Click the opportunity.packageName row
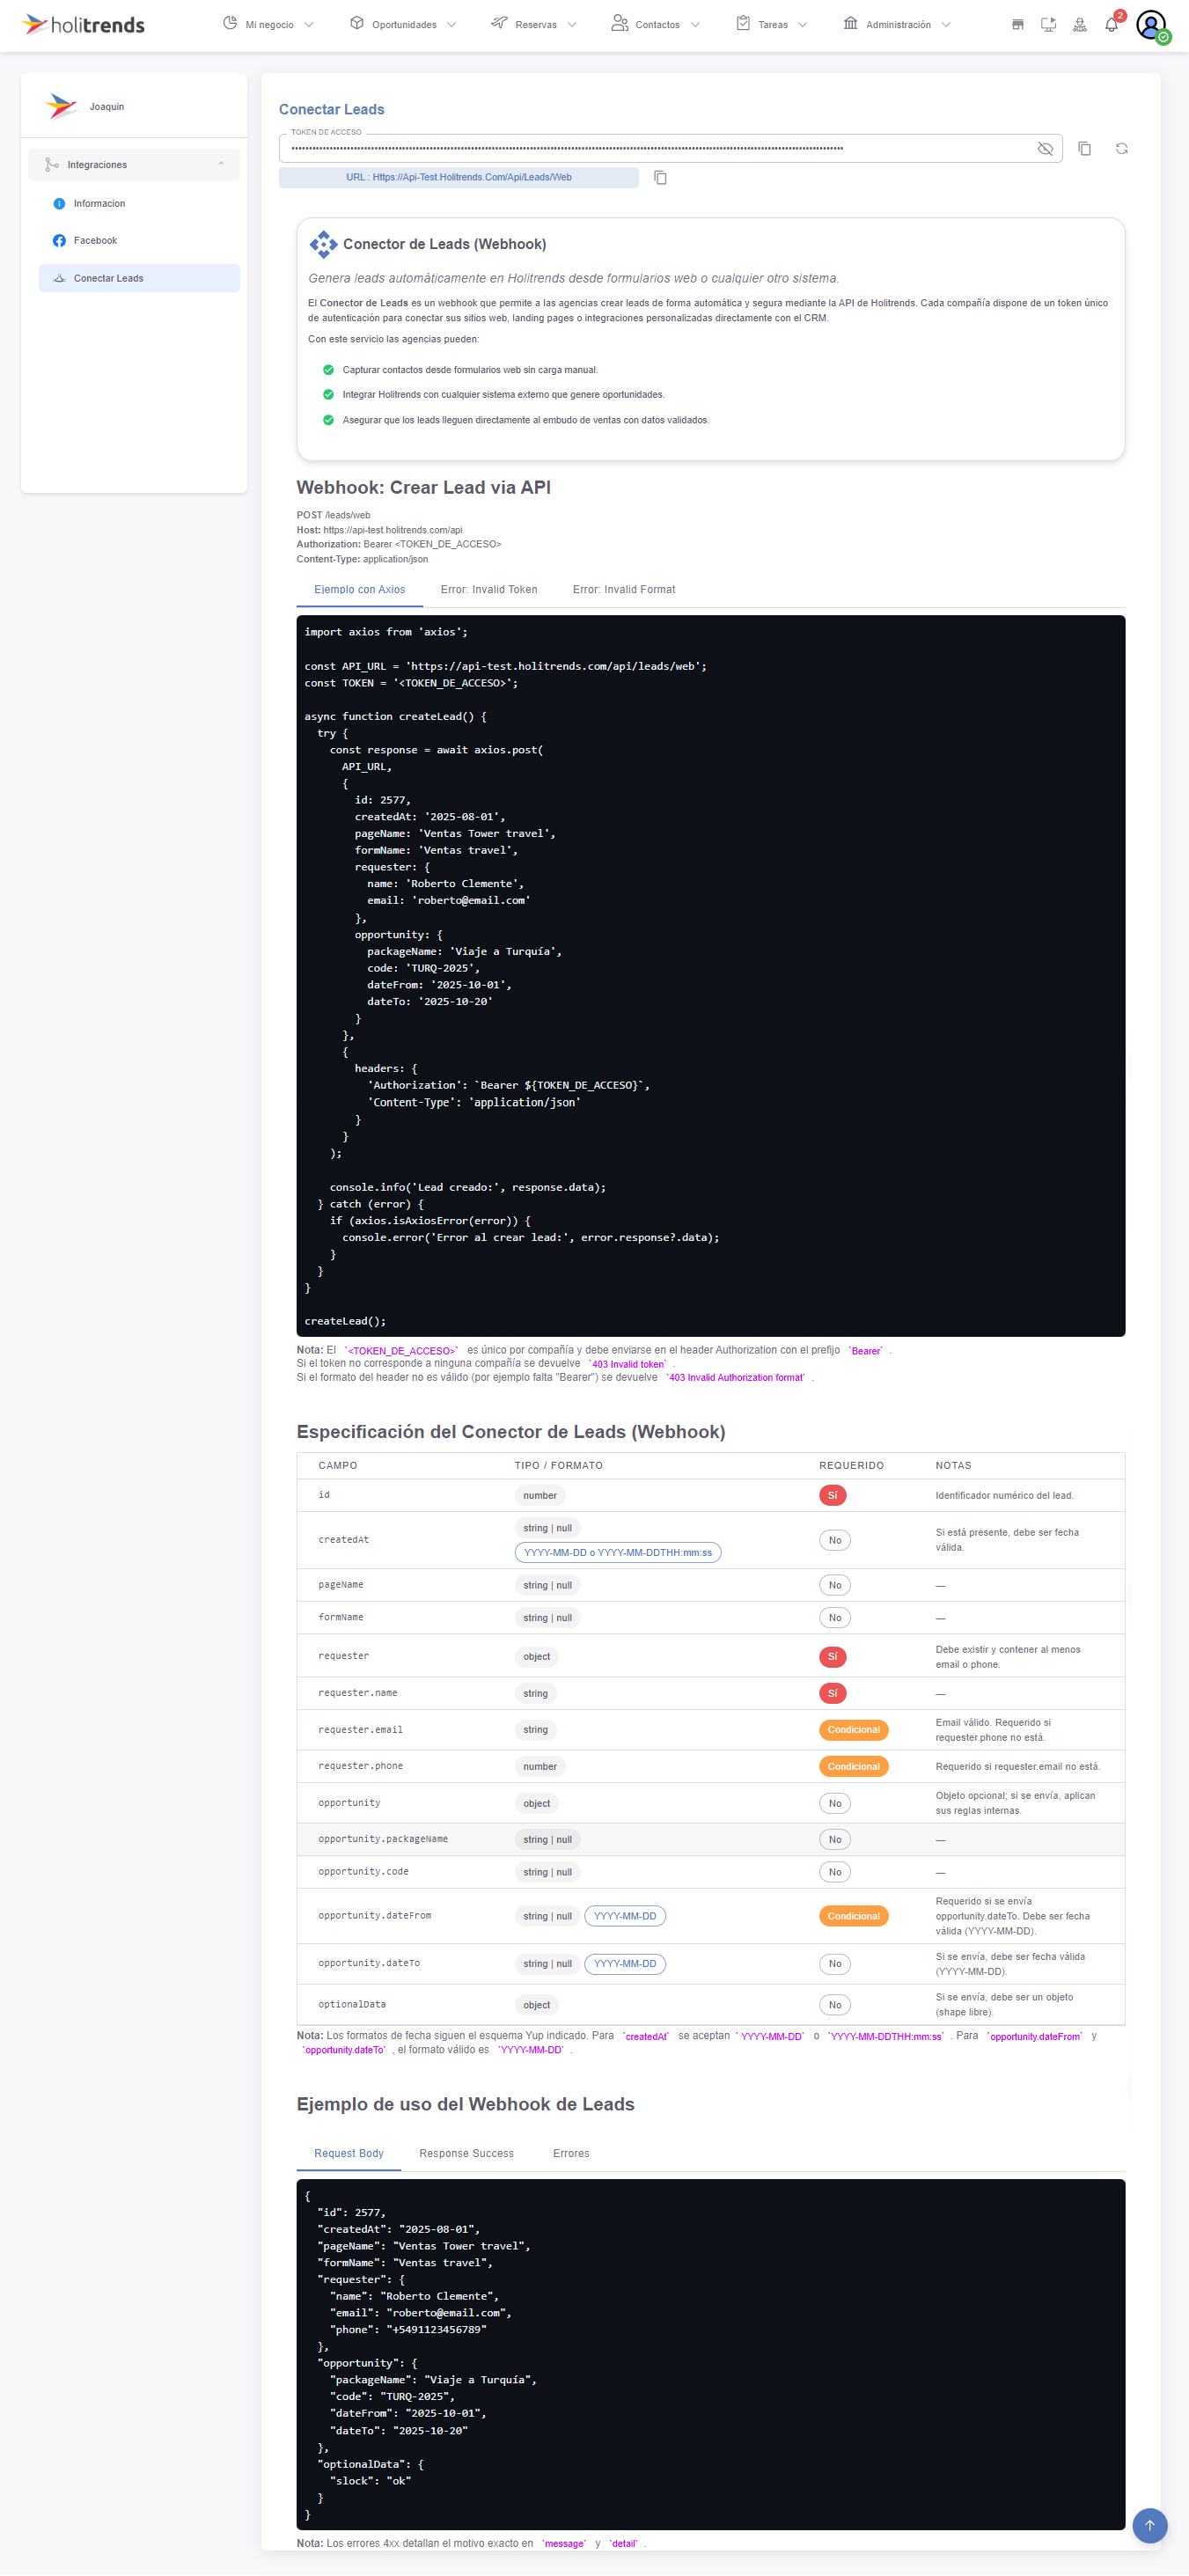The height and width of the screenshot is (2576, 1189). click(x=711, y=1839)
